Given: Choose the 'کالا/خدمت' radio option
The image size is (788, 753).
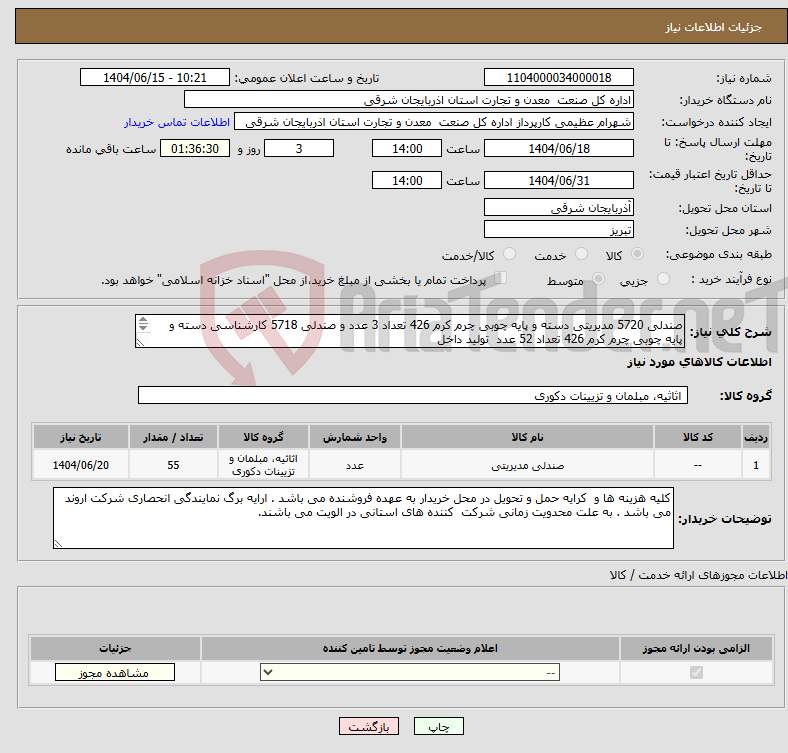Looking at the screenshot, I should [x=509, y=255].
